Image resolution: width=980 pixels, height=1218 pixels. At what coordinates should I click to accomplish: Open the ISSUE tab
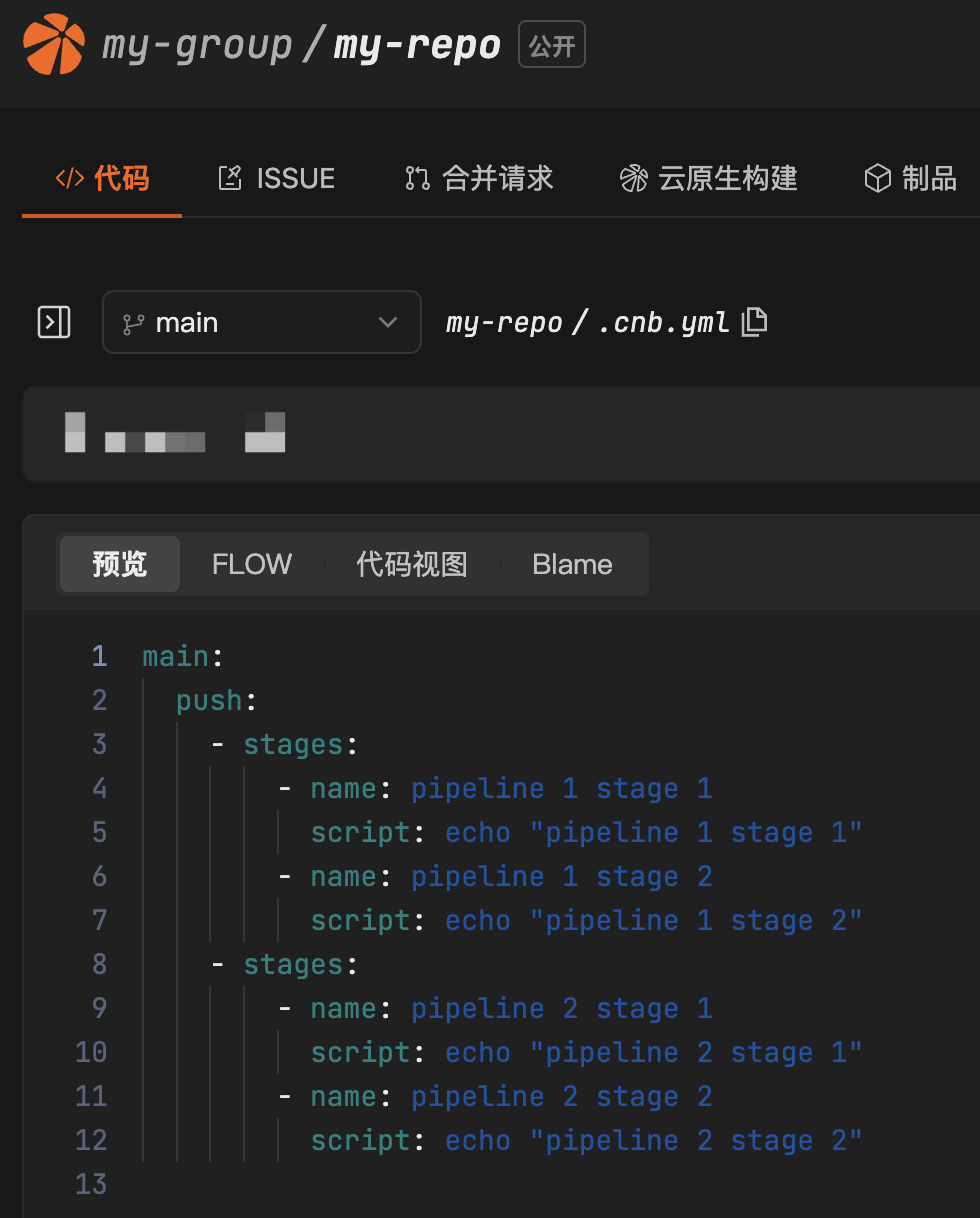[276, 179]
